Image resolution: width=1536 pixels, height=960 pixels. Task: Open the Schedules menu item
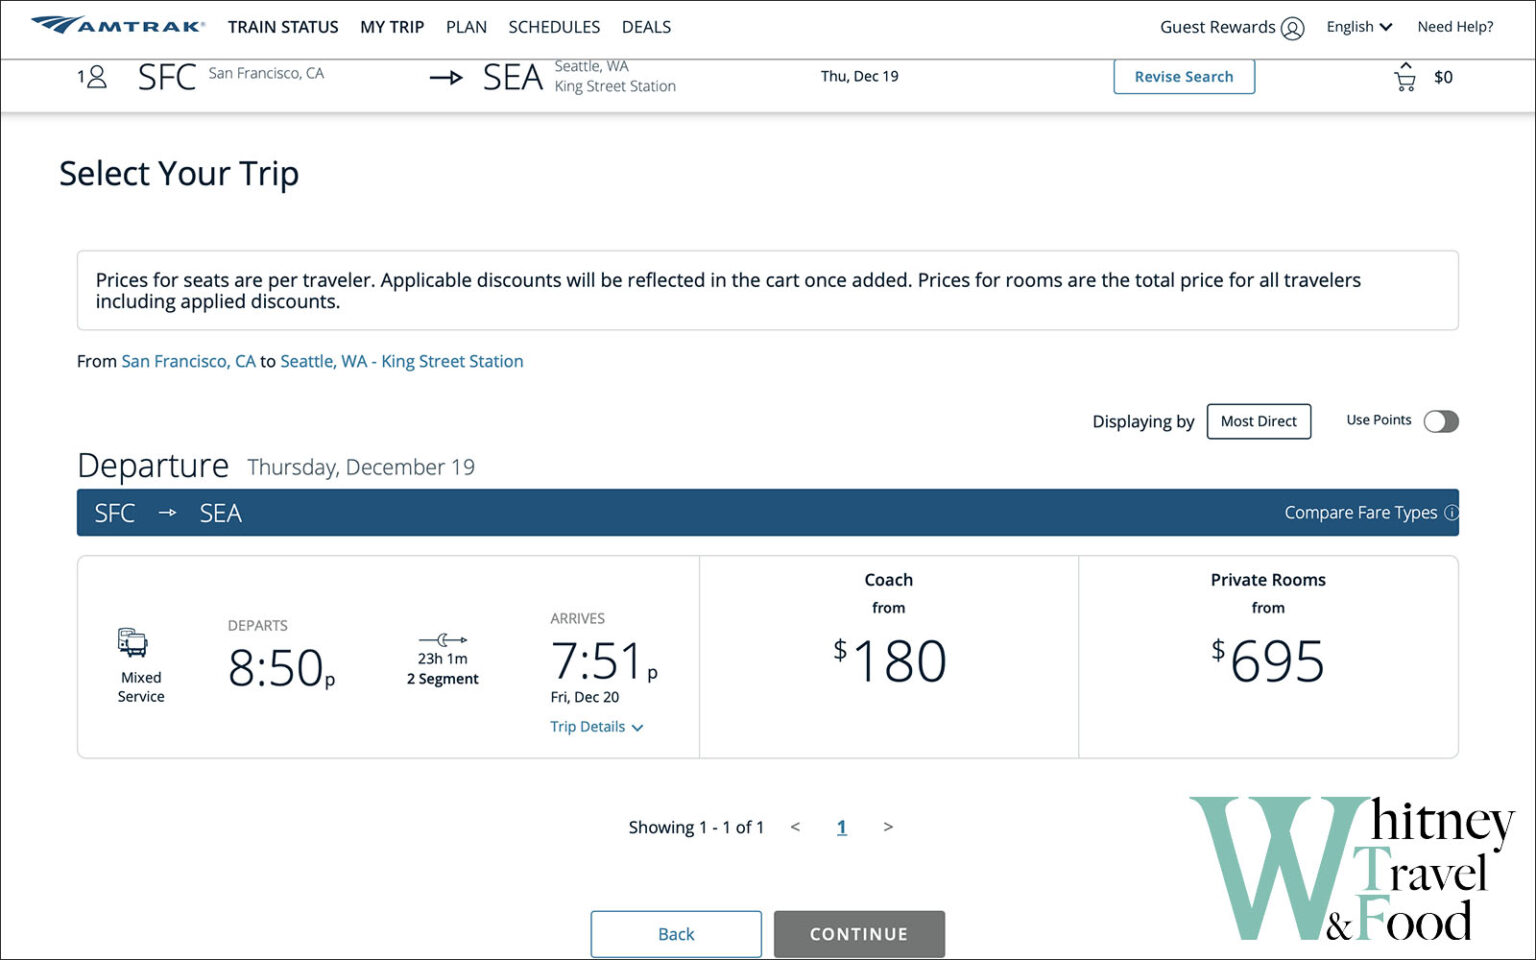point(554,27)
